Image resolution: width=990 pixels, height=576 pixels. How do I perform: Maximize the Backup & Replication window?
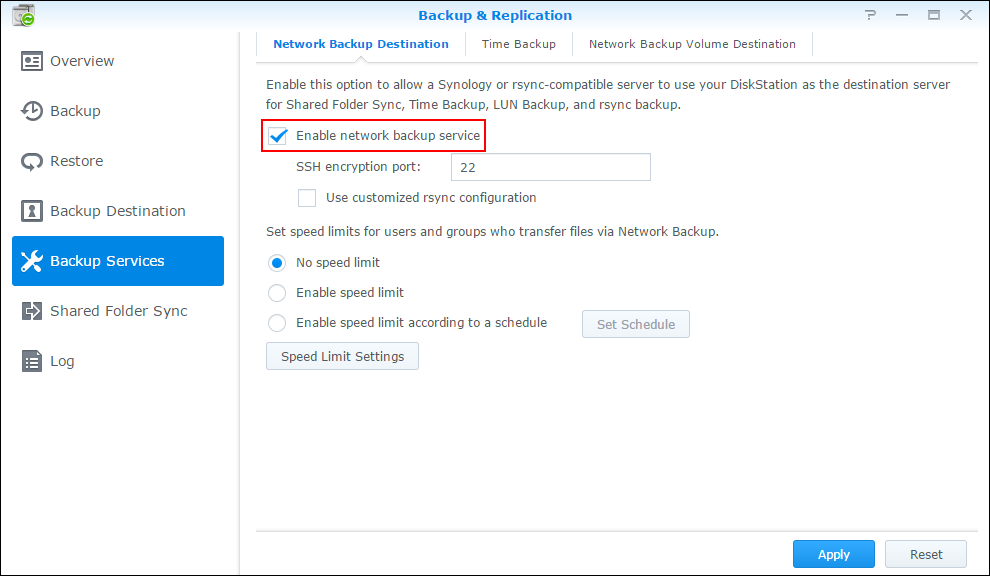click(934, 15)
